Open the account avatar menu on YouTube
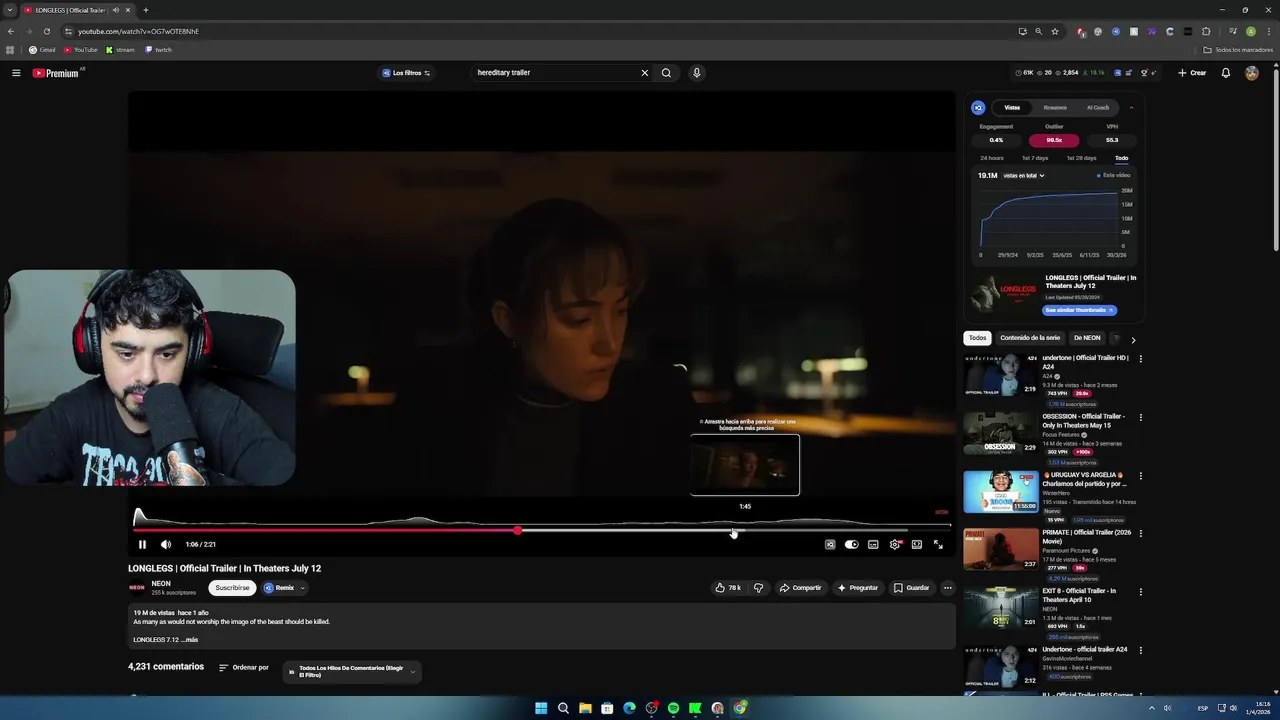The height and width of the screenshot is (720, 1280). point(1251,73)
